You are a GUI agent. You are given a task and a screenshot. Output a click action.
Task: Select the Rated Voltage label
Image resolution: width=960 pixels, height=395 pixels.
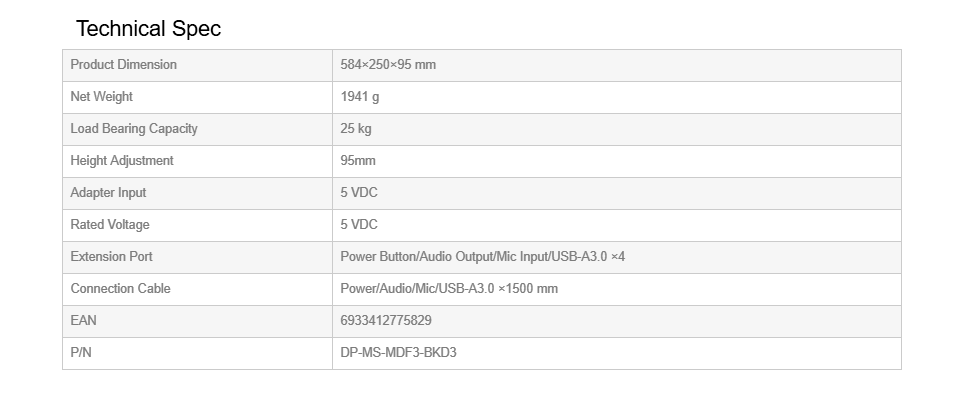pyautogui.click(x=110, y=225)
